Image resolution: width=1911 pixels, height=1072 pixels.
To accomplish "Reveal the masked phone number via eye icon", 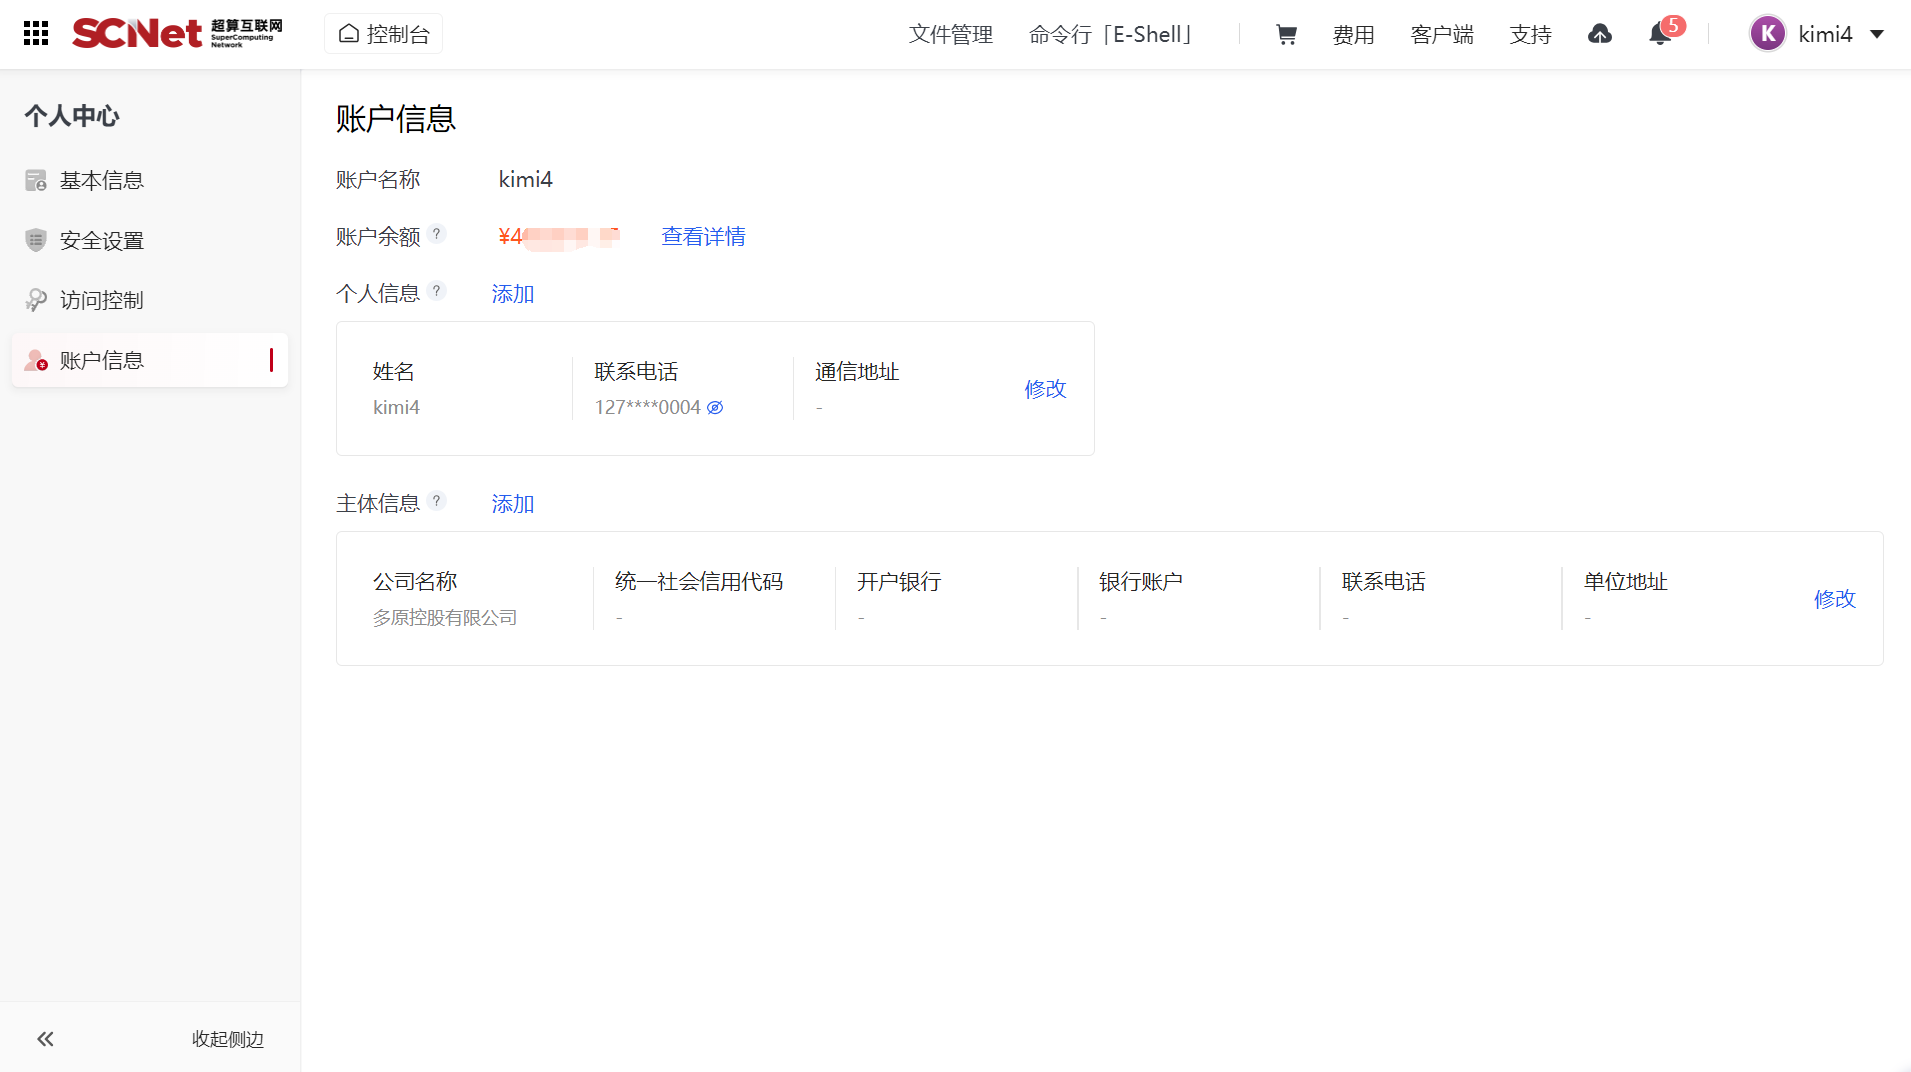I will [715, 408].
